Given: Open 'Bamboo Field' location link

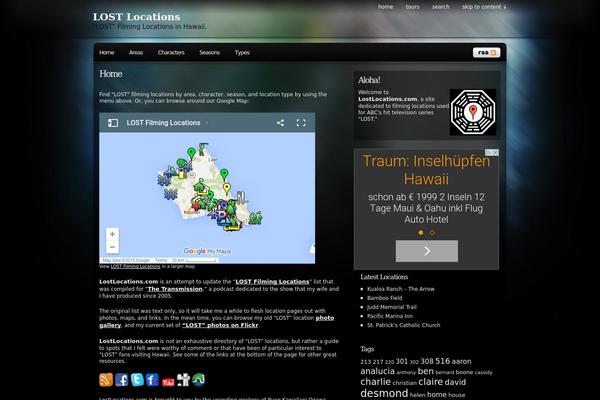Looking at the screenshot, I should pos(385,298).
